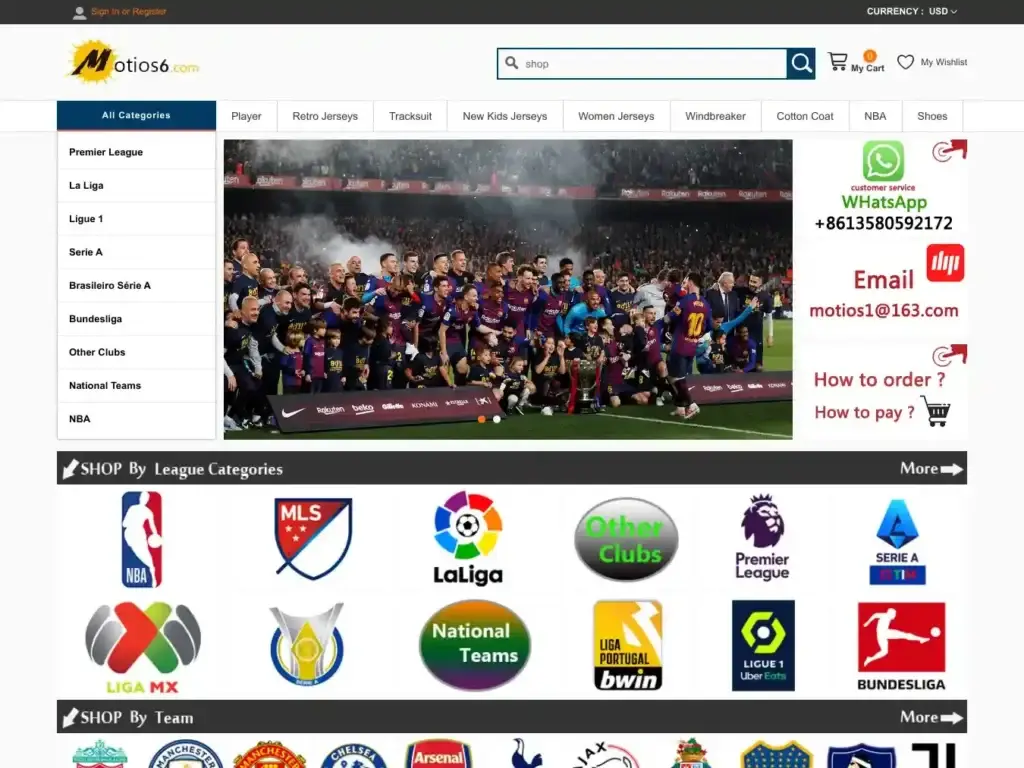Image resolution: width=1024 pixels, height=768 pixels.
Task: Expand the All Categories menu
Action: click(136, 116)
